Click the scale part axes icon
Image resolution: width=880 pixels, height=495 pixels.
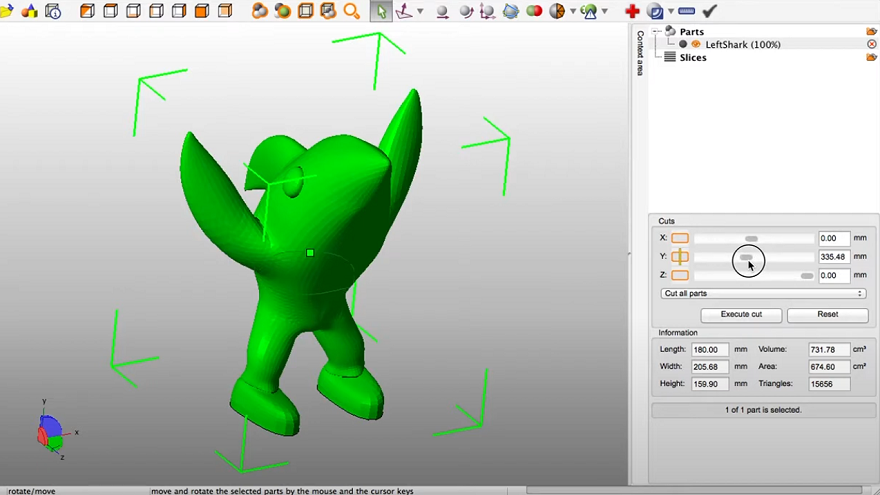(x=487, y=11)
